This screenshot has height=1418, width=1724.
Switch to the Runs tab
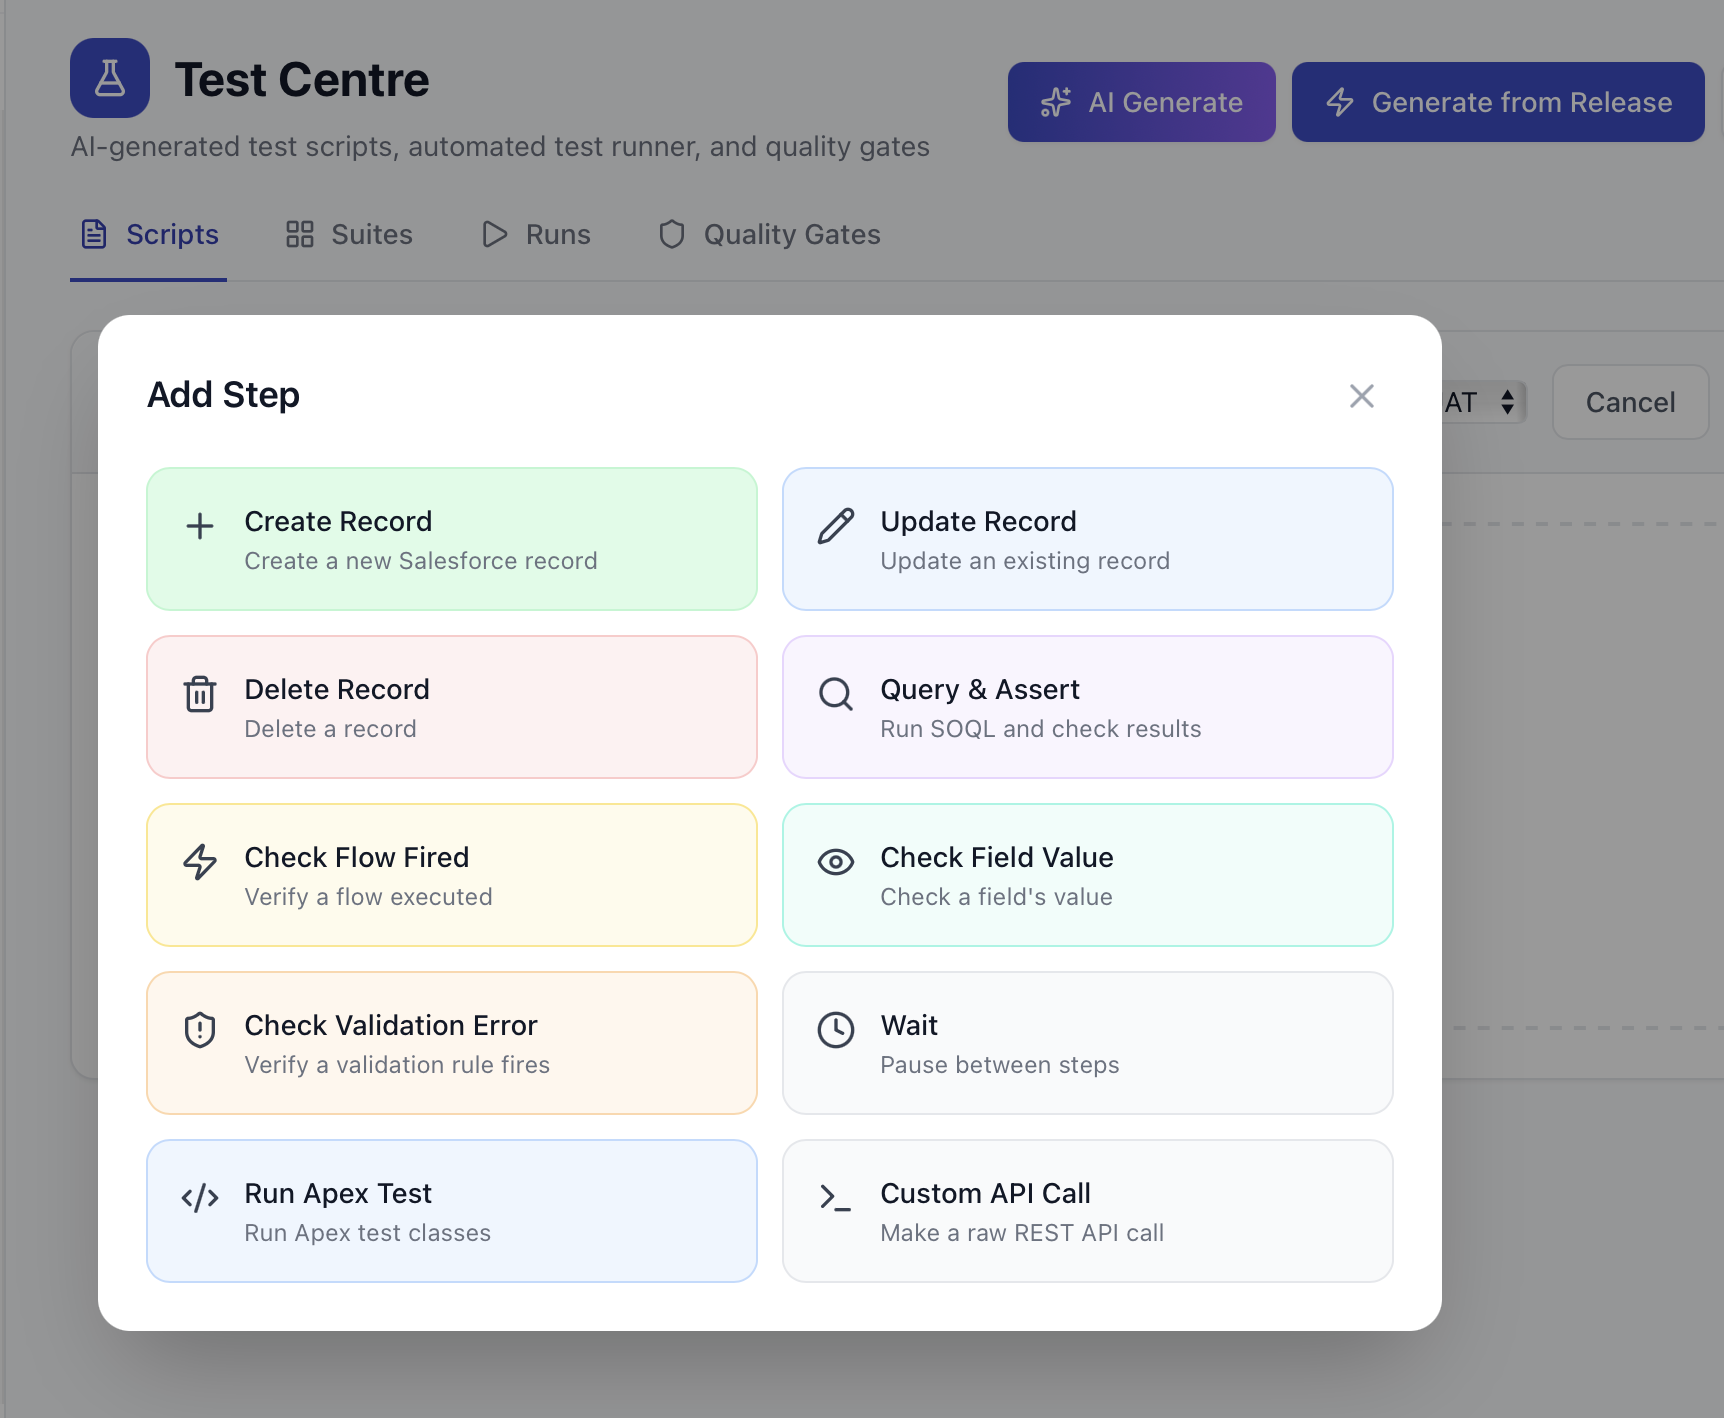[x=535, y=234]
